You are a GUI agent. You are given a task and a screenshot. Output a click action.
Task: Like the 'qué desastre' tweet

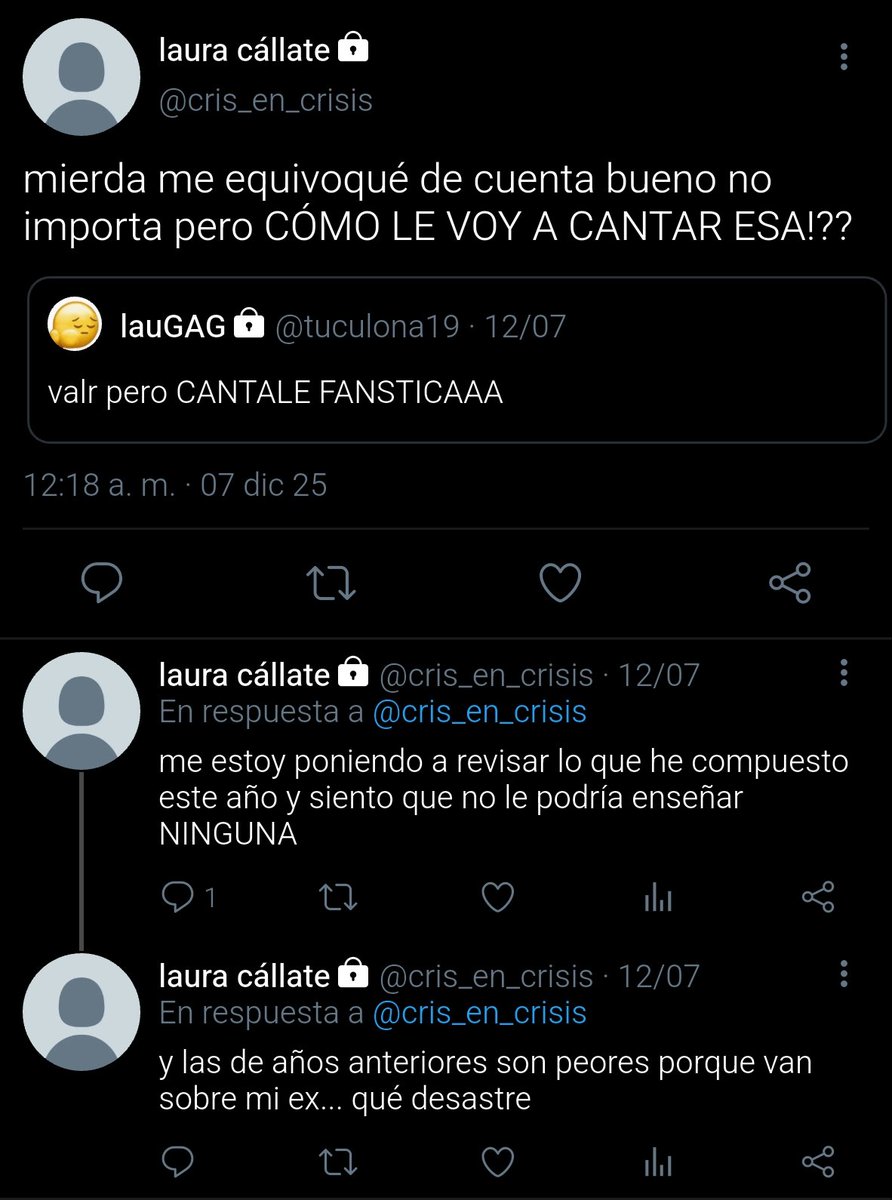click(x=497, y=1161)
